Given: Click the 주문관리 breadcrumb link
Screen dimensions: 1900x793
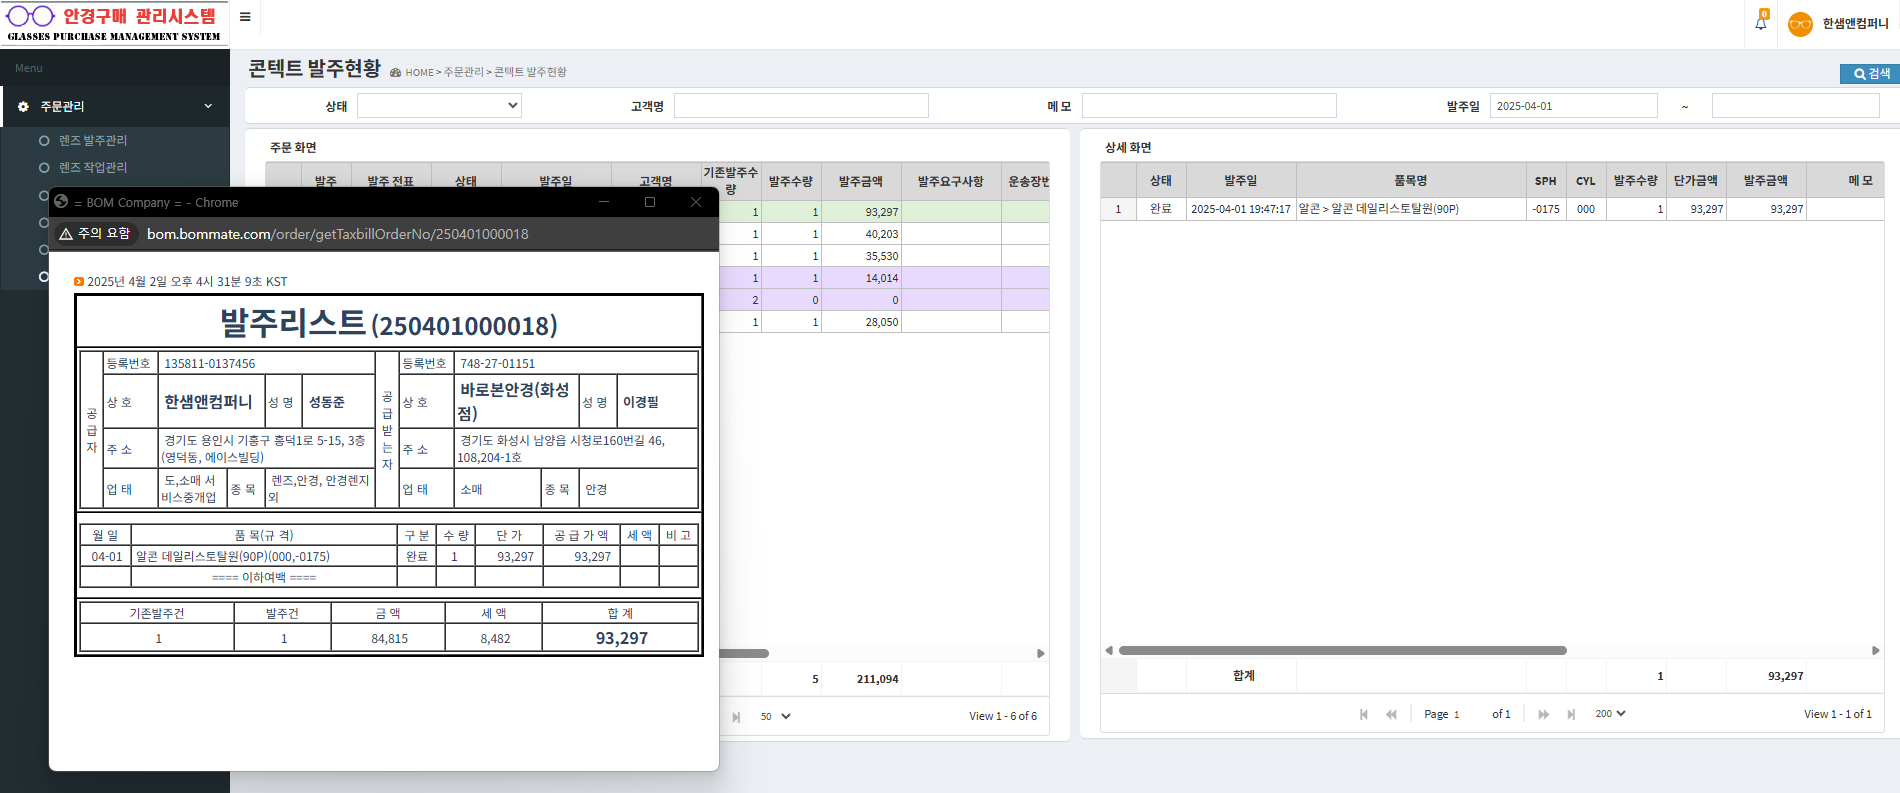Looking at the screenshot, I should 463,72.
